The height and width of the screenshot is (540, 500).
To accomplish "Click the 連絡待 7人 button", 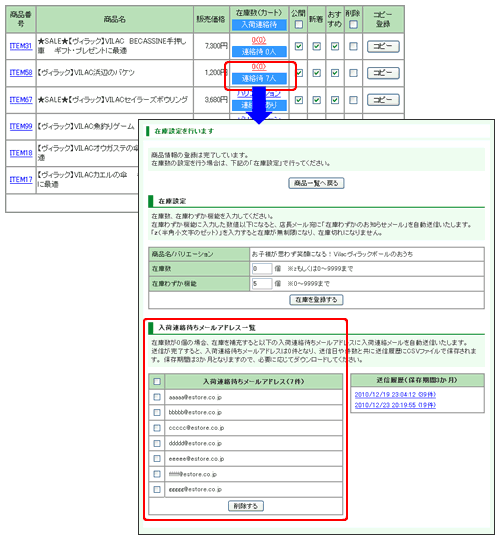I will tap(259, 79).
